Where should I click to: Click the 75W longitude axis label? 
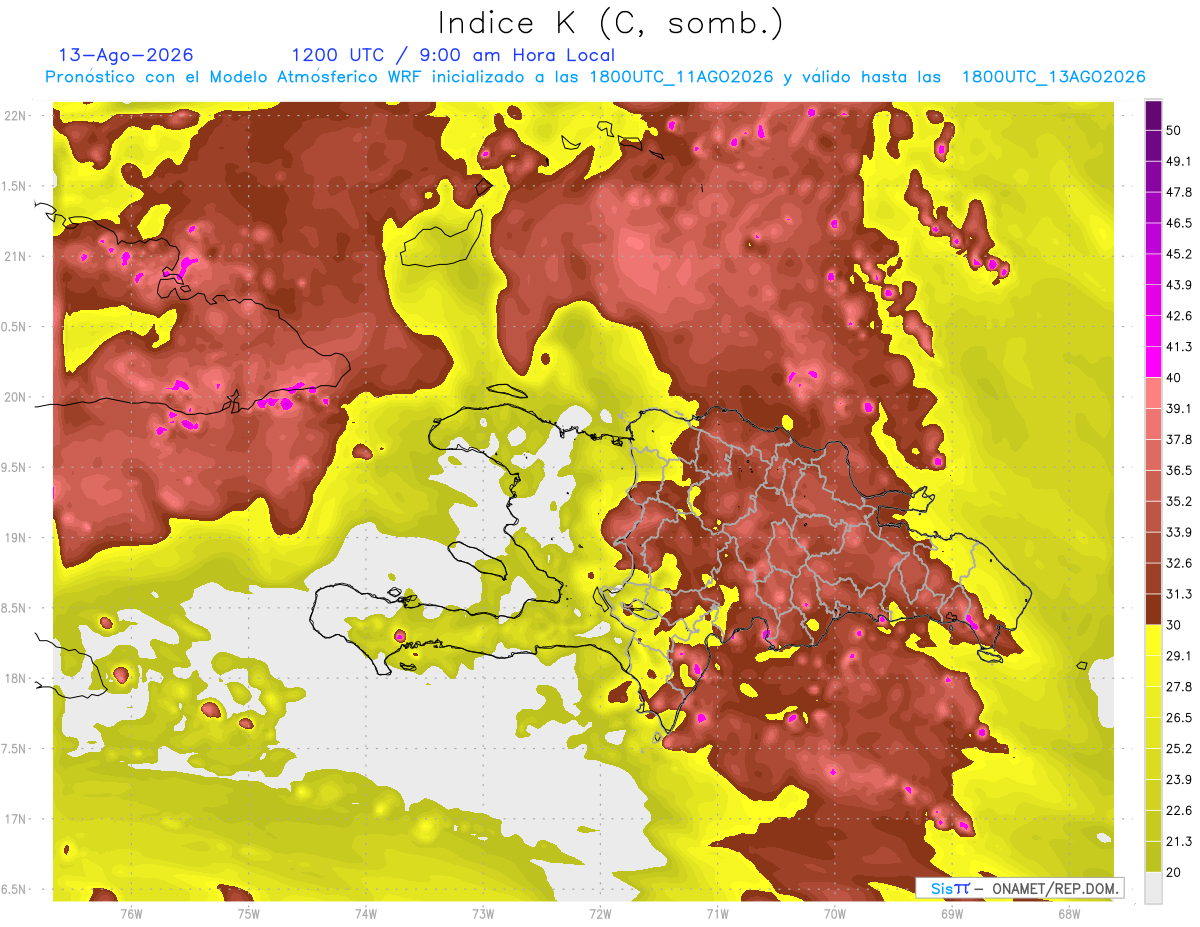249,913
